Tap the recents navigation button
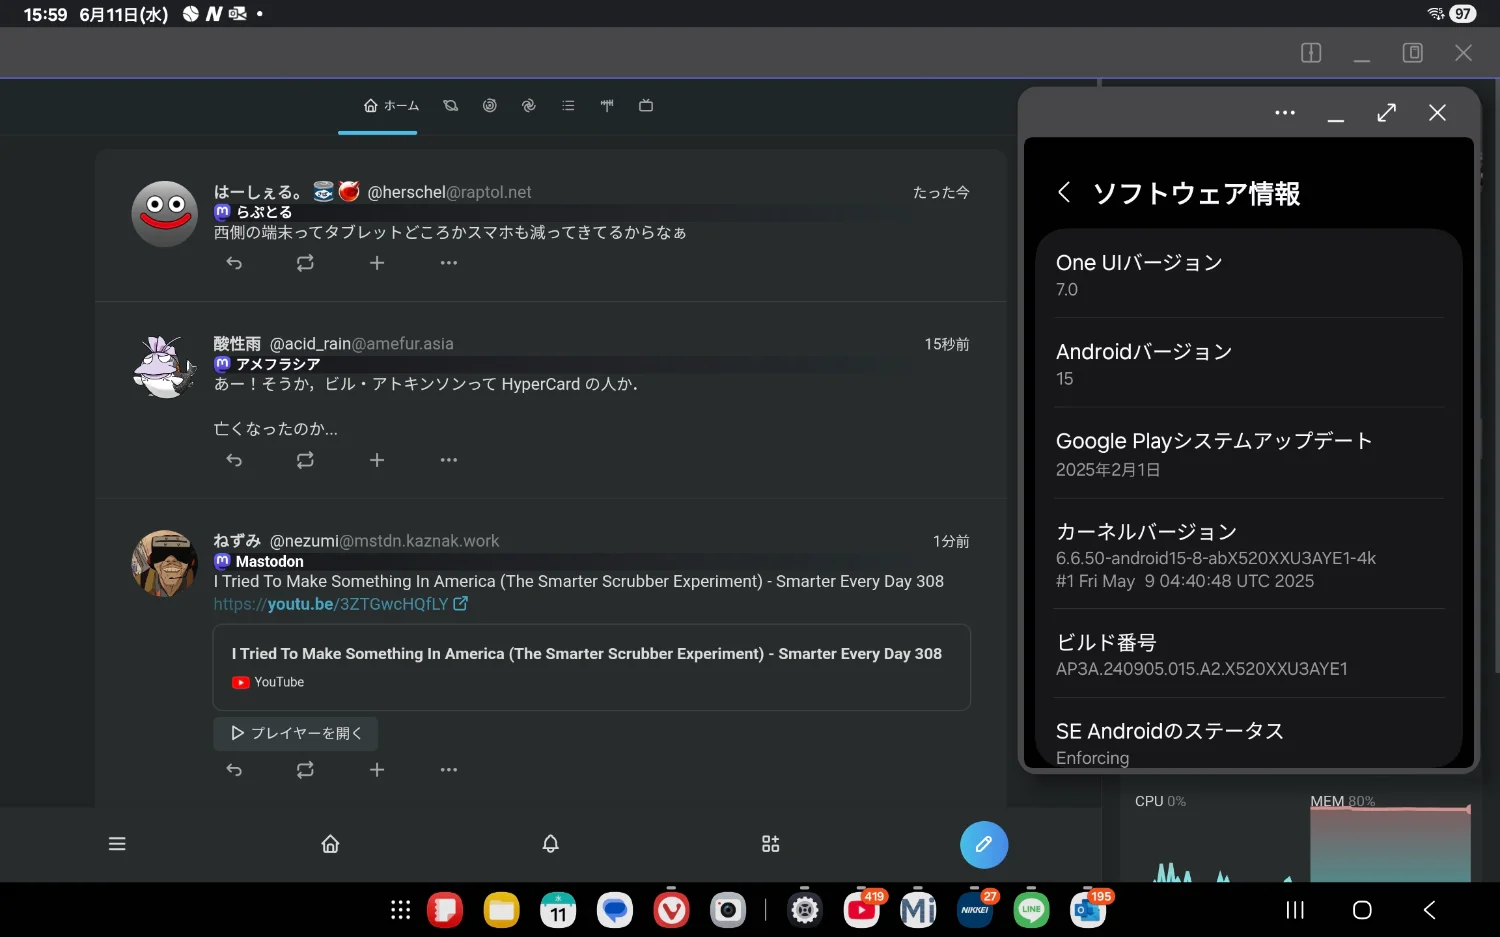The height and width of the screenshot is (937, 1500). 1295,910
